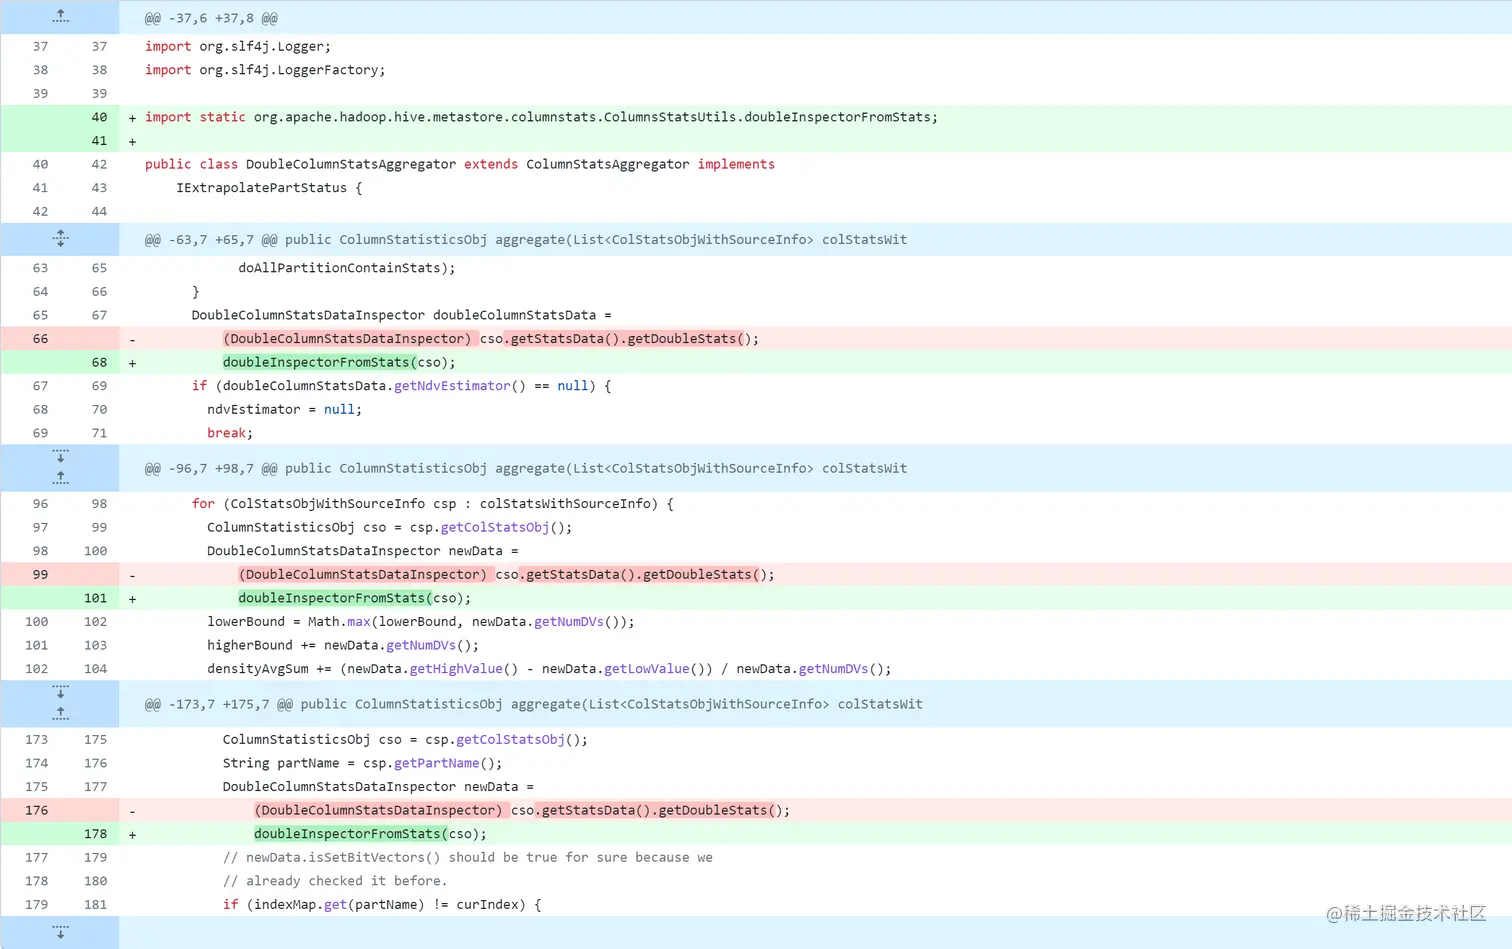Click the 'IExtrapolatePartStatus {' line
This screenshot has width=1512, height=949.
269,188
